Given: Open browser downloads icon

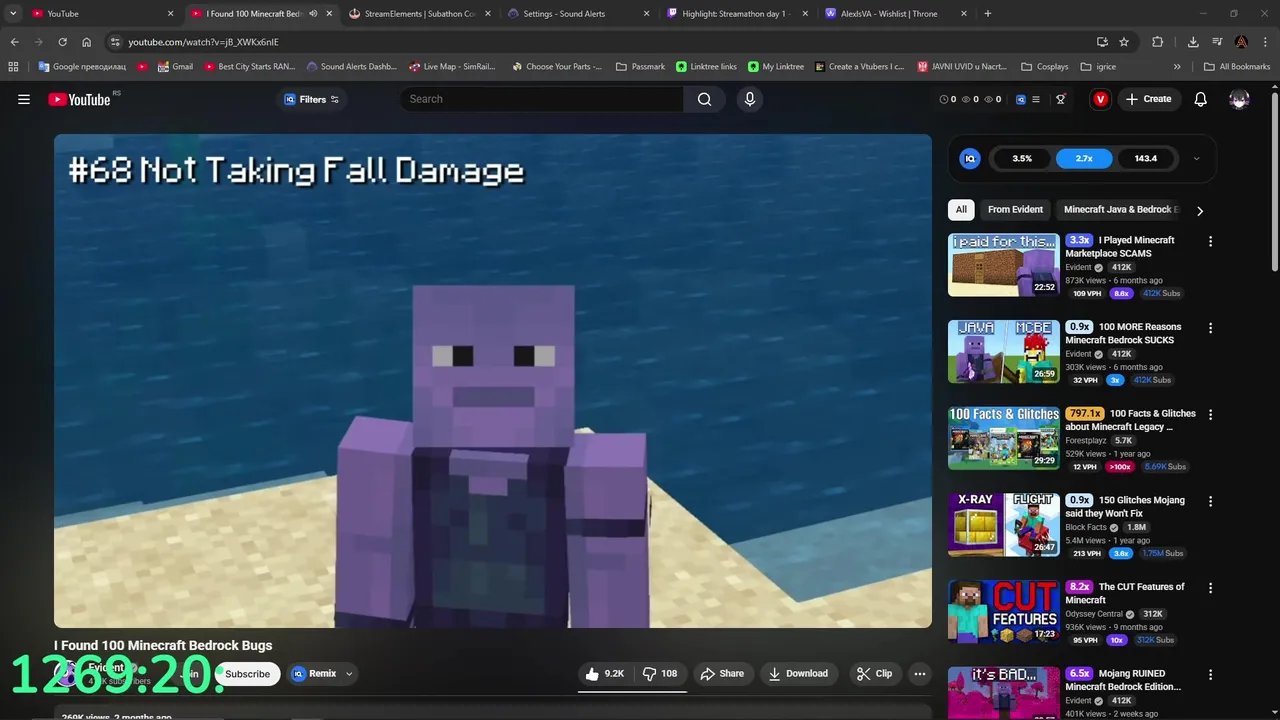Looking at the screenshot, I should (x=1193, y=42).
